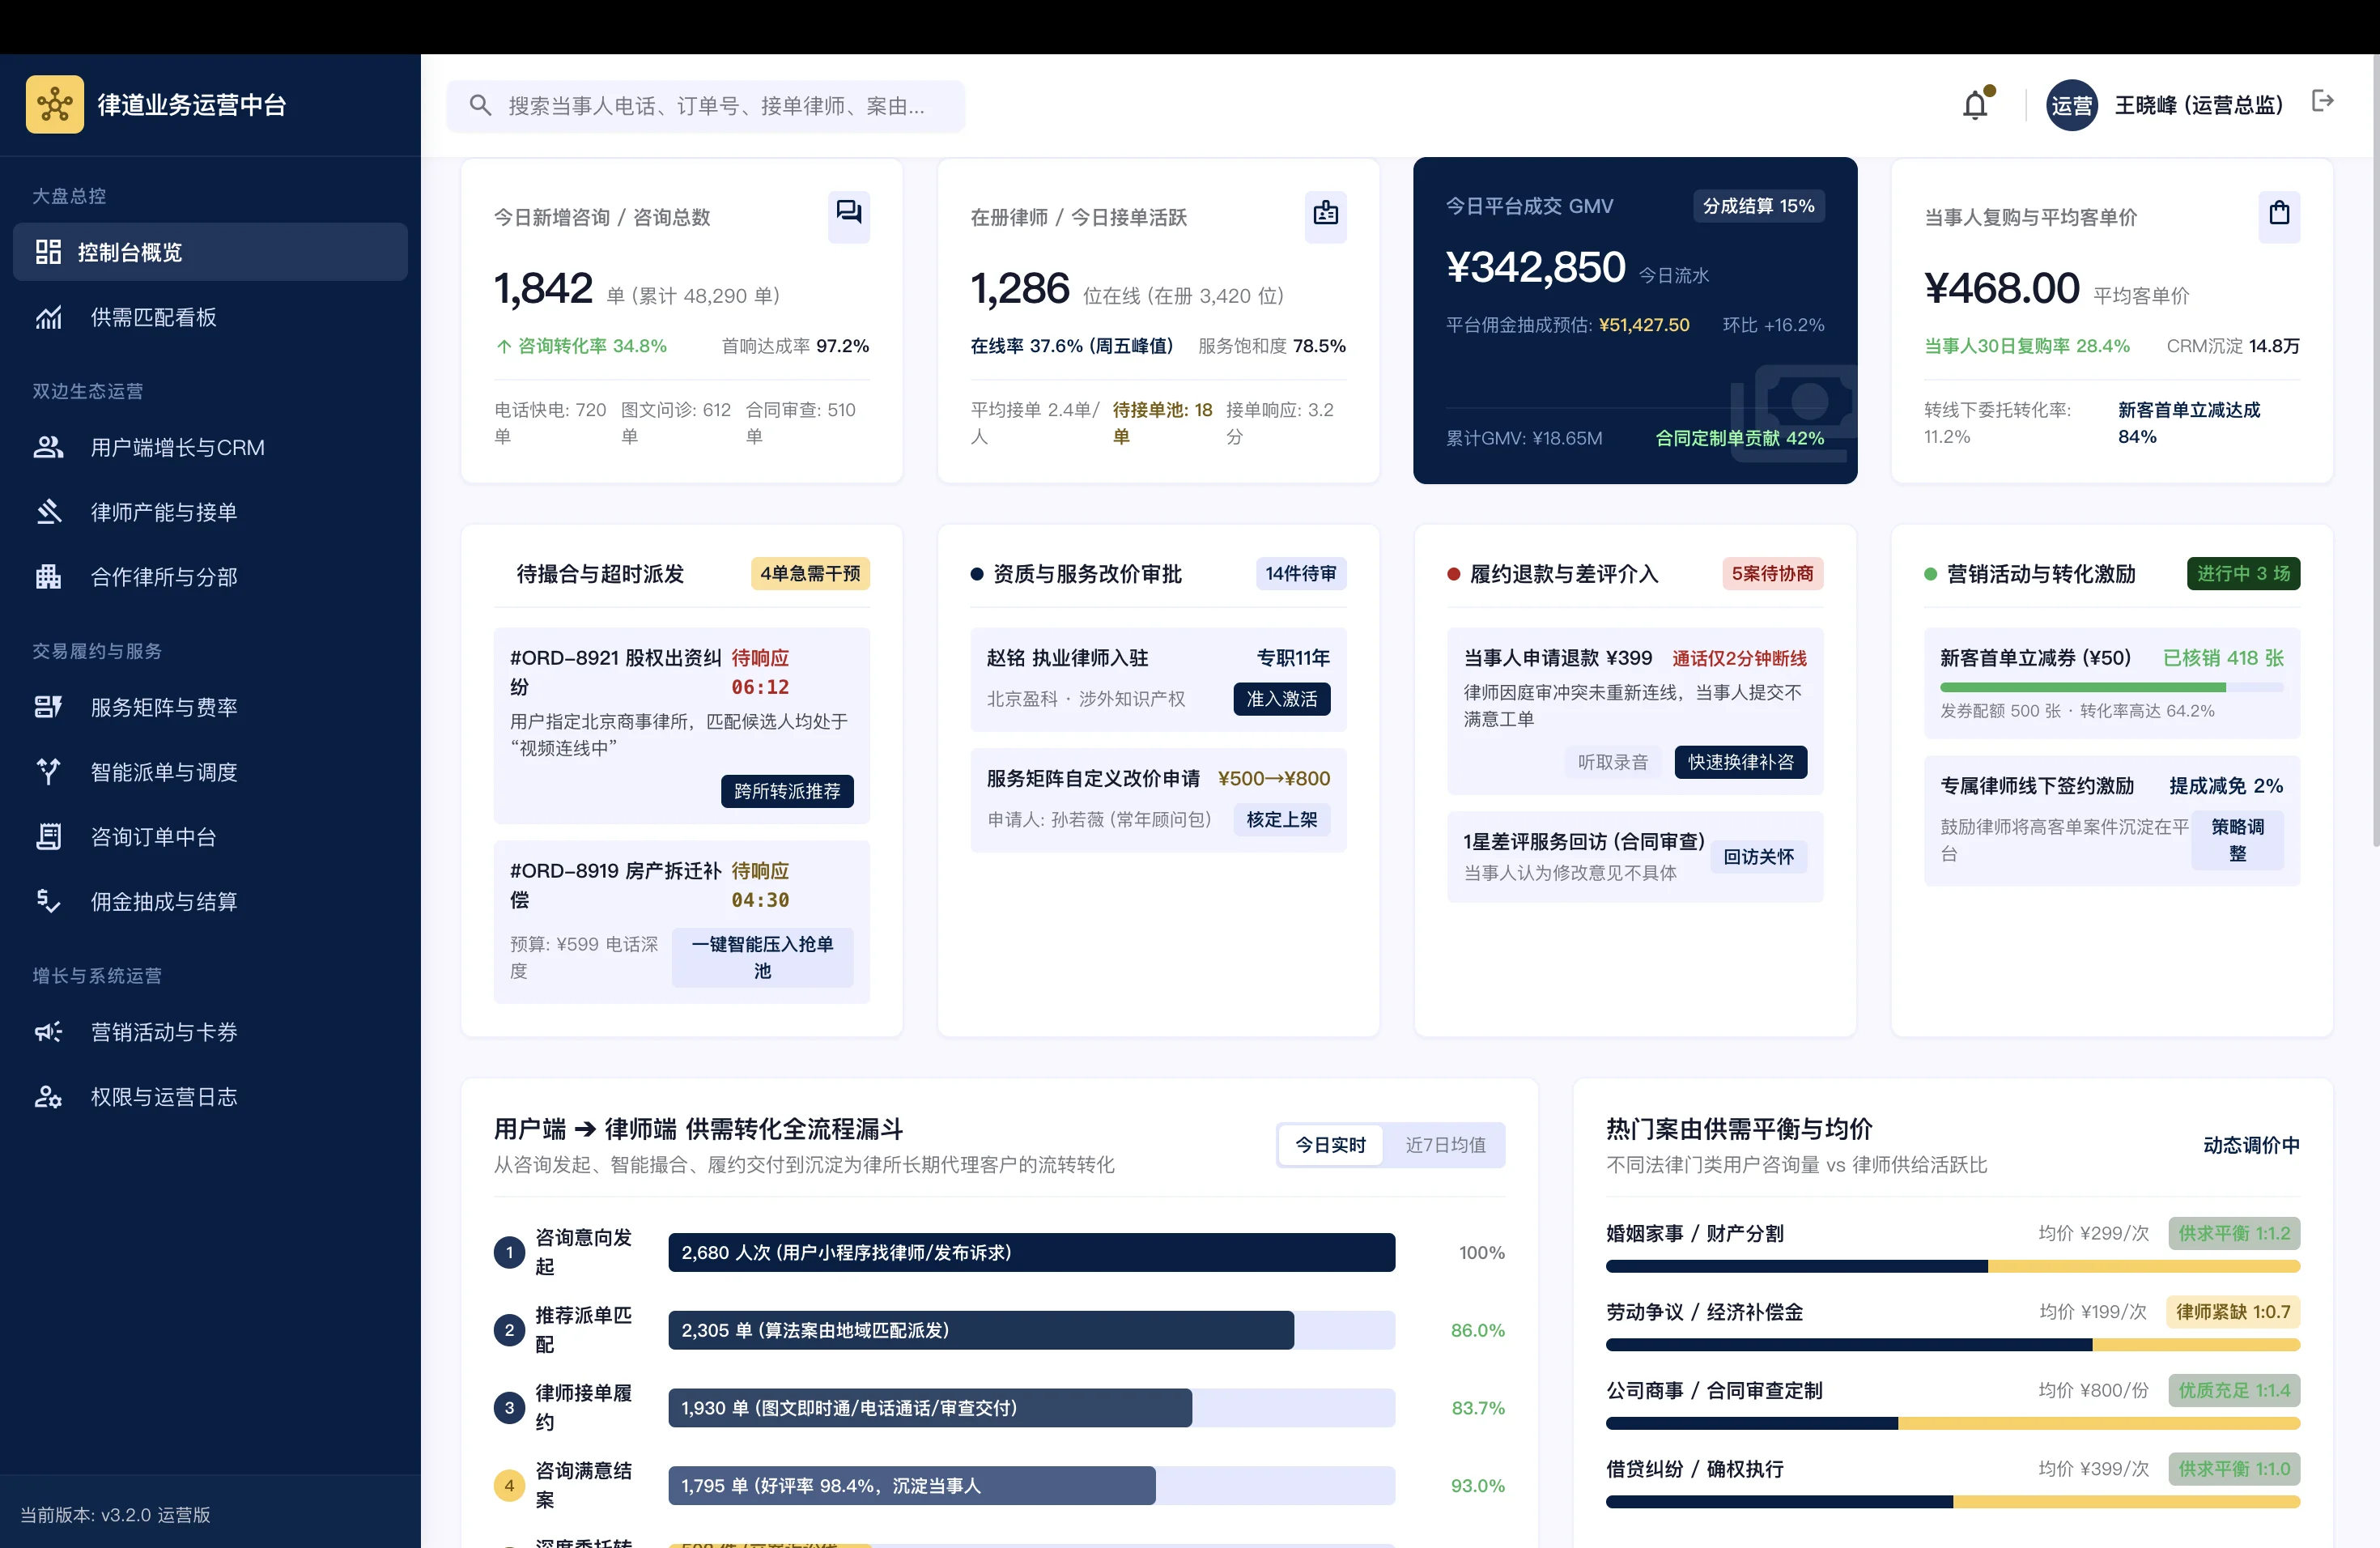Open the notification bell

tap(1975, 105)
